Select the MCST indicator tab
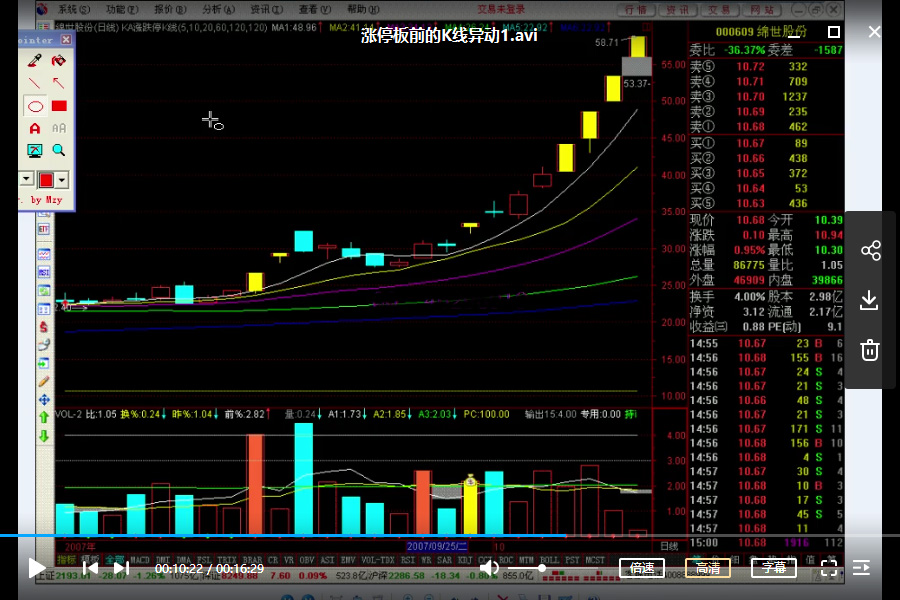This screenshot has width=900, height=600. coord(595,559)
